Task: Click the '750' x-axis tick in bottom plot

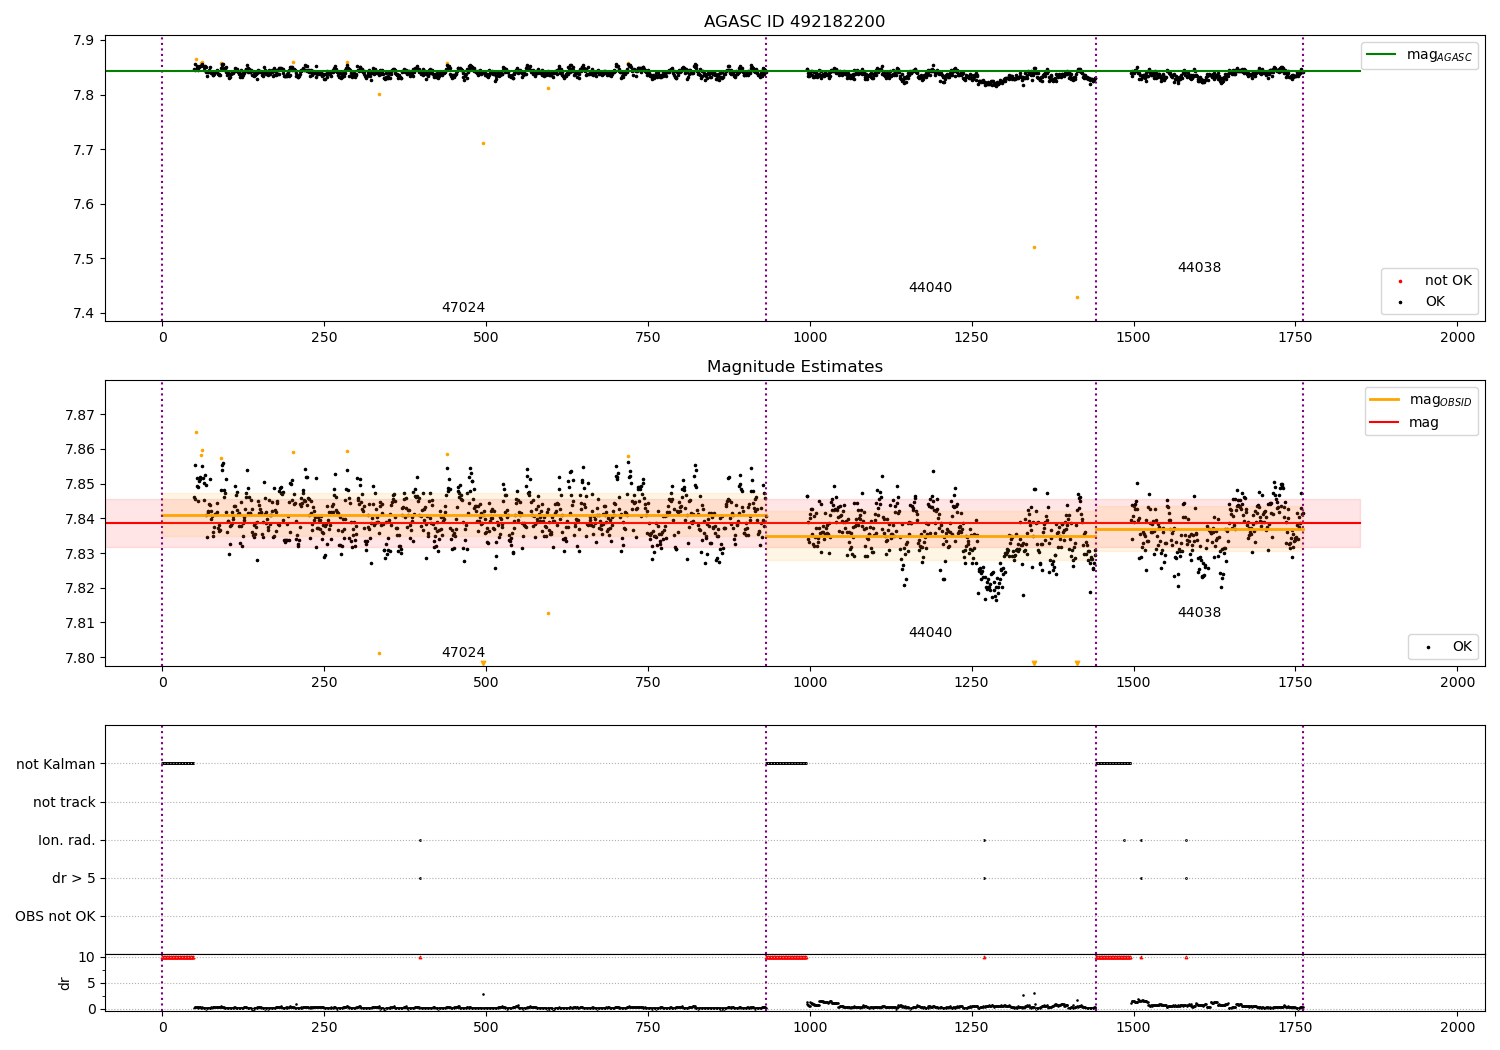Action: [647, 1027]
